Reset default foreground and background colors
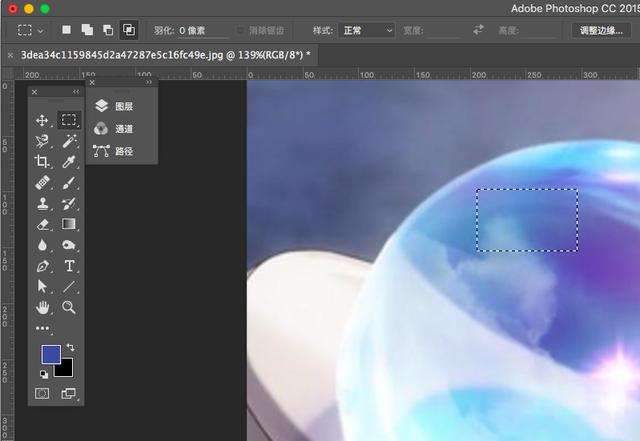Viewport: 640px width, 441px height. click(x=44, y=374)
